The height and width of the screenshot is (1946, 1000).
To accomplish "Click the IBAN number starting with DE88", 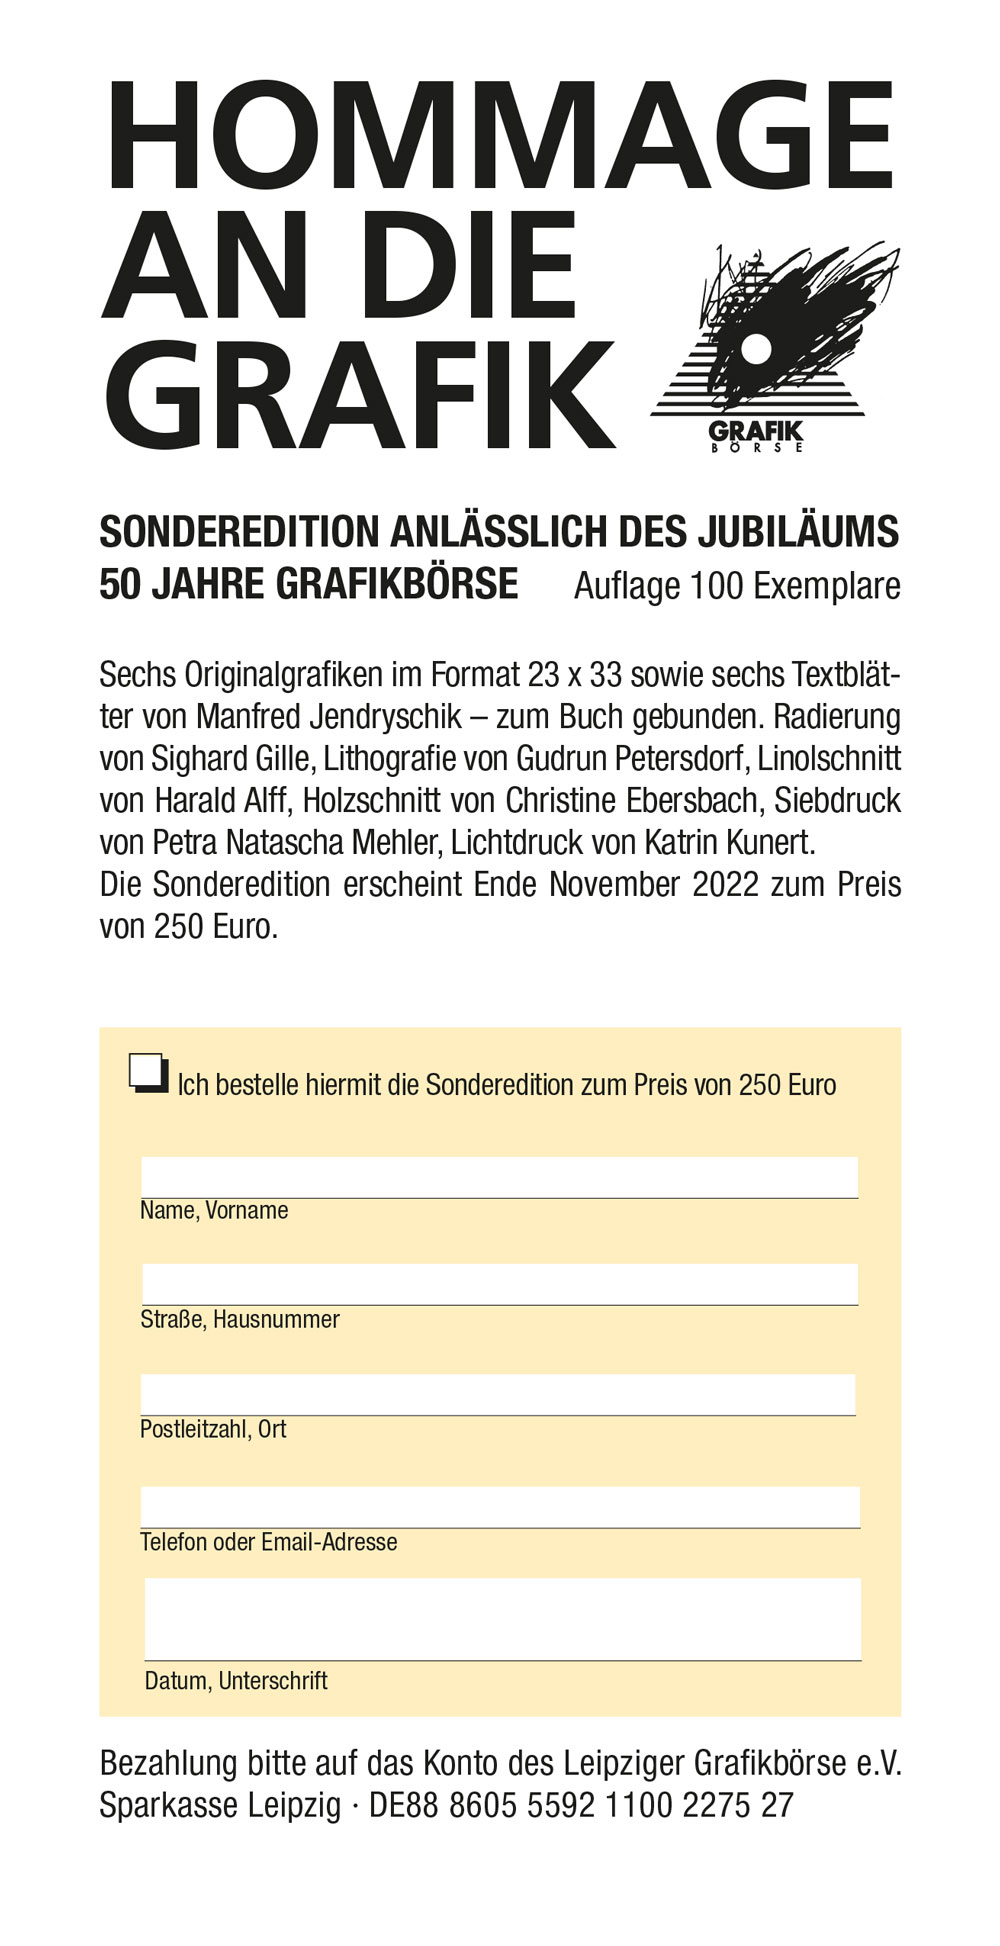I will (x=581, y=1805).
